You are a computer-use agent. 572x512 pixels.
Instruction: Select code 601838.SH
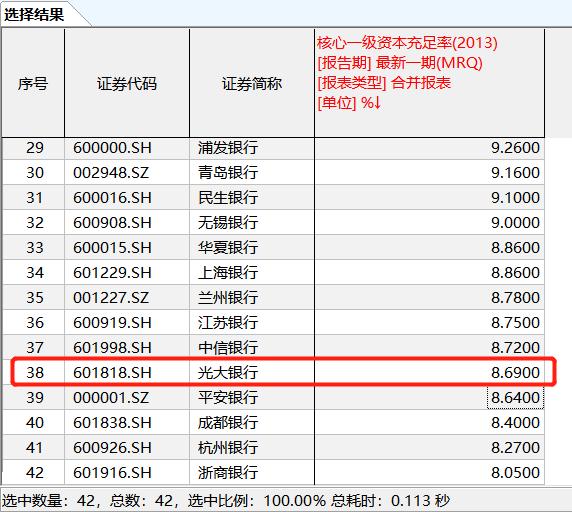coord(112,423)
